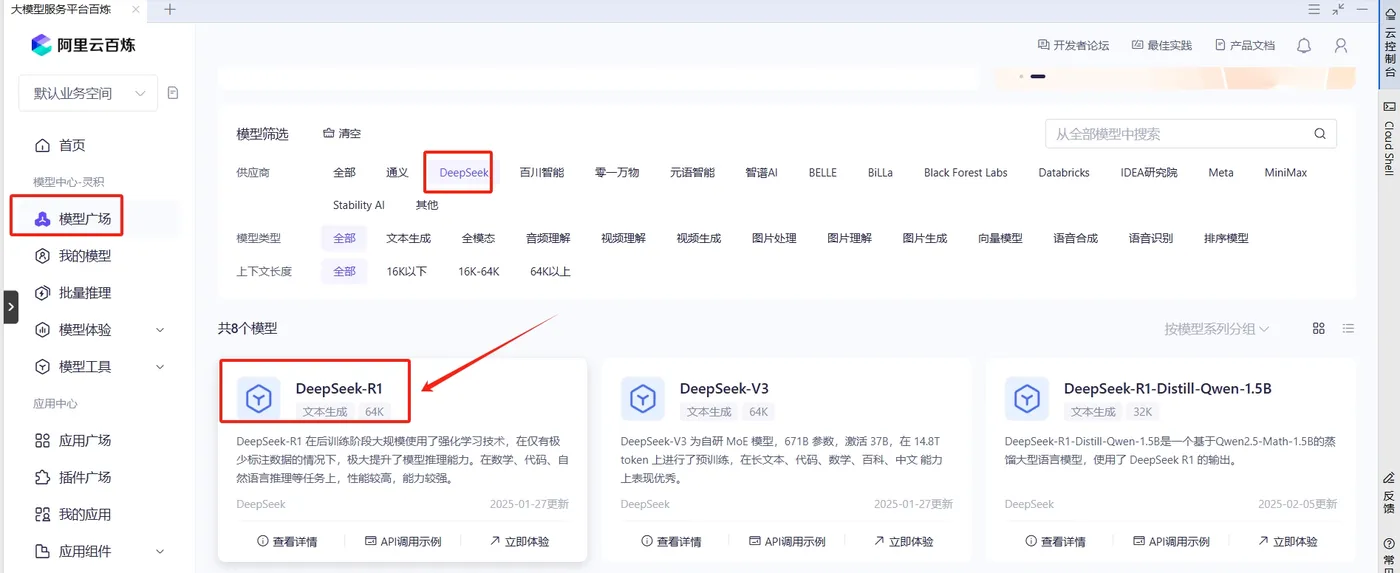Screen dimensions: 1400x573
Task: Open a new browser tab with plus icon
Action: [170, 9]
